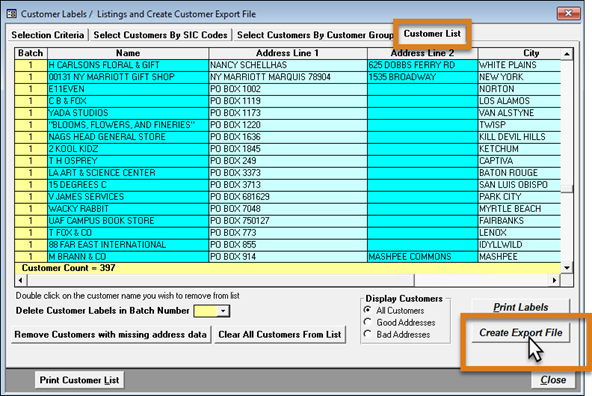Close the Customer Labels window with X
Viewport: 592px width, 396px height.
(x=568, y=14)
